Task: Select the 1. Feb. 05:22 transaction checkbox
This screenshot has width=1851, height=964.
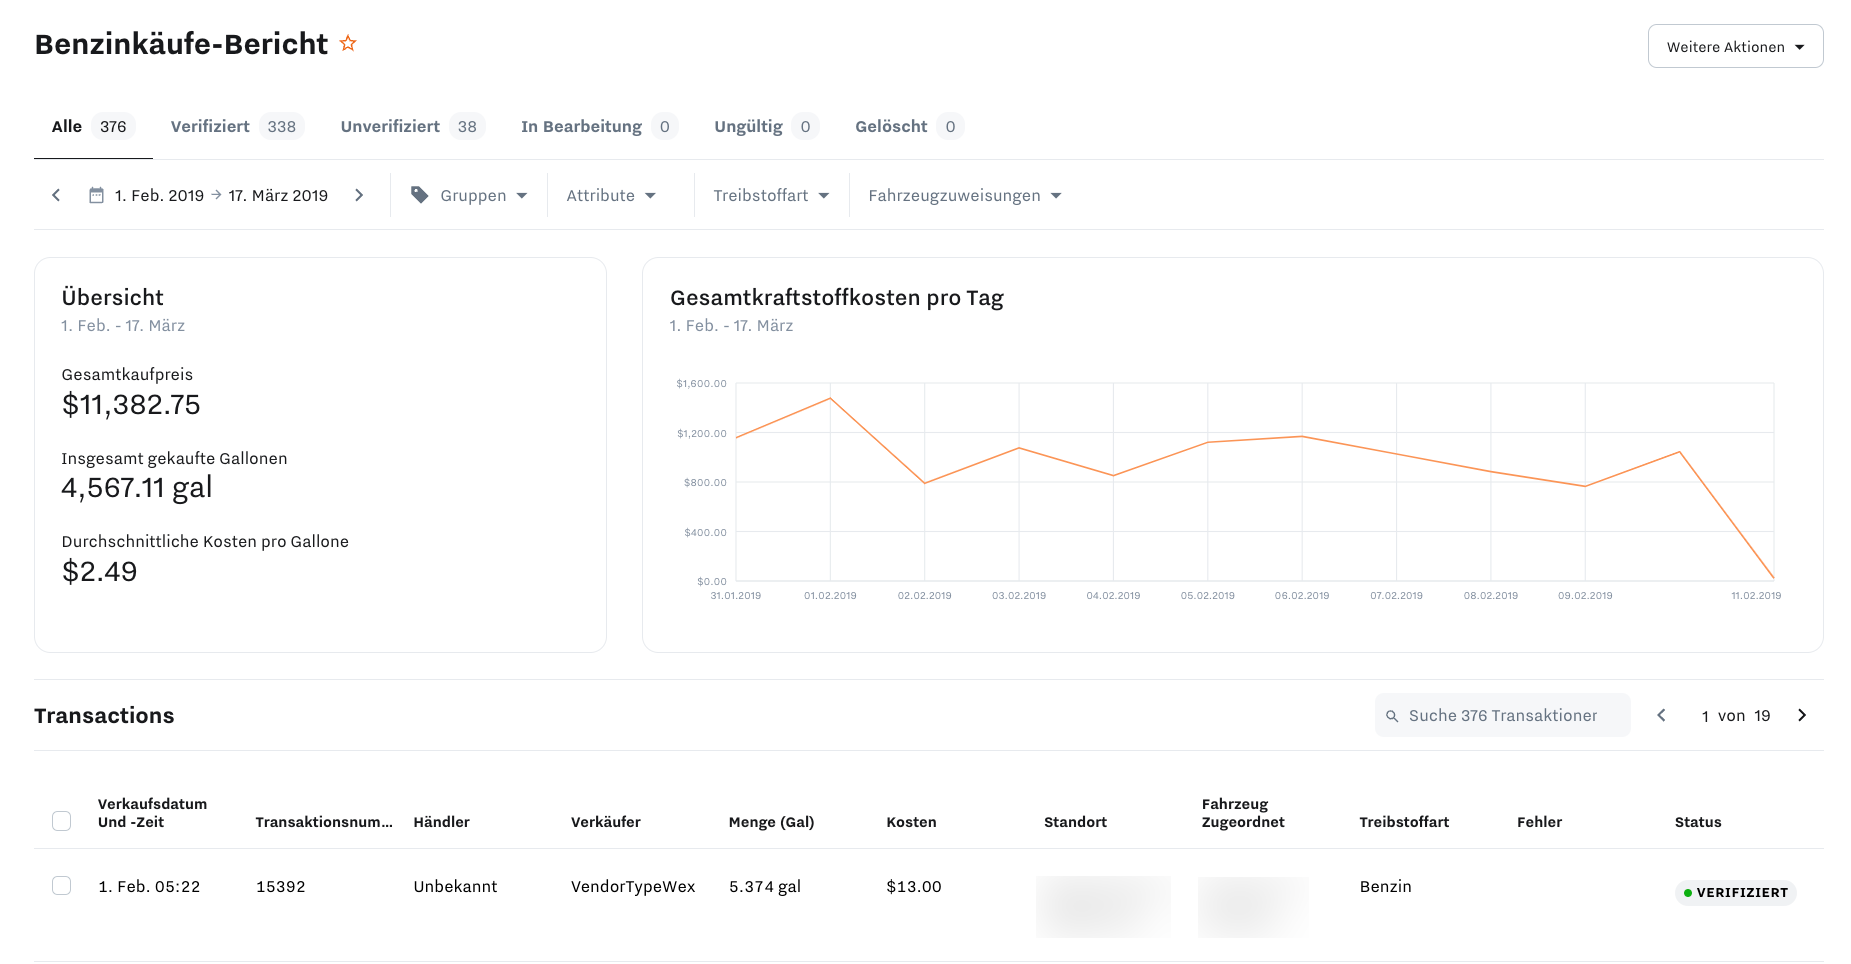Action: pos(61,886)
